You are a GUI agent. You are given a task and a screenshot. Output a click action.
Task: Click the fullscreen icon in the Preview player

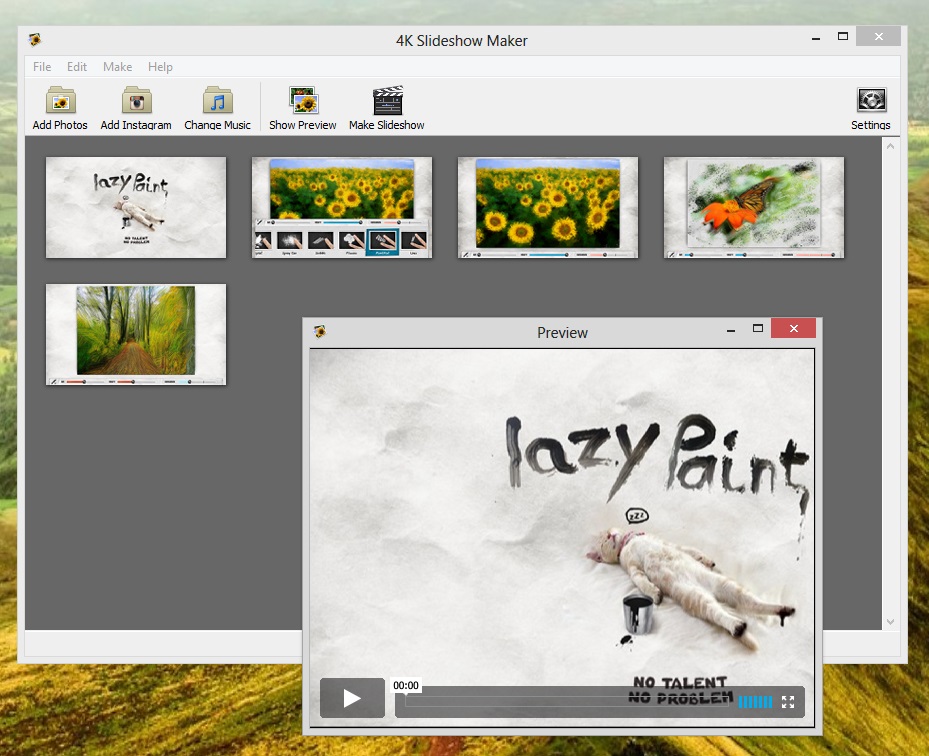789,701
